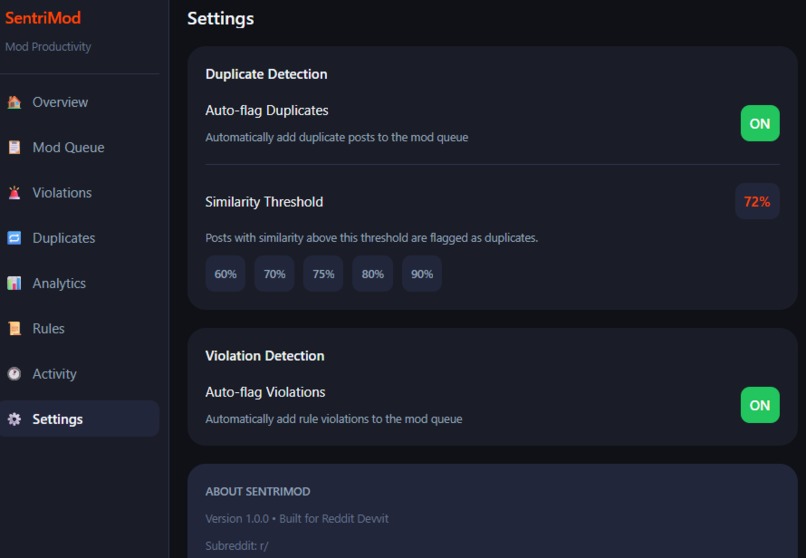Click 'Automatically add rule violations' description
The width and height of the screenshot is (806, 558).
pos(334,419)
